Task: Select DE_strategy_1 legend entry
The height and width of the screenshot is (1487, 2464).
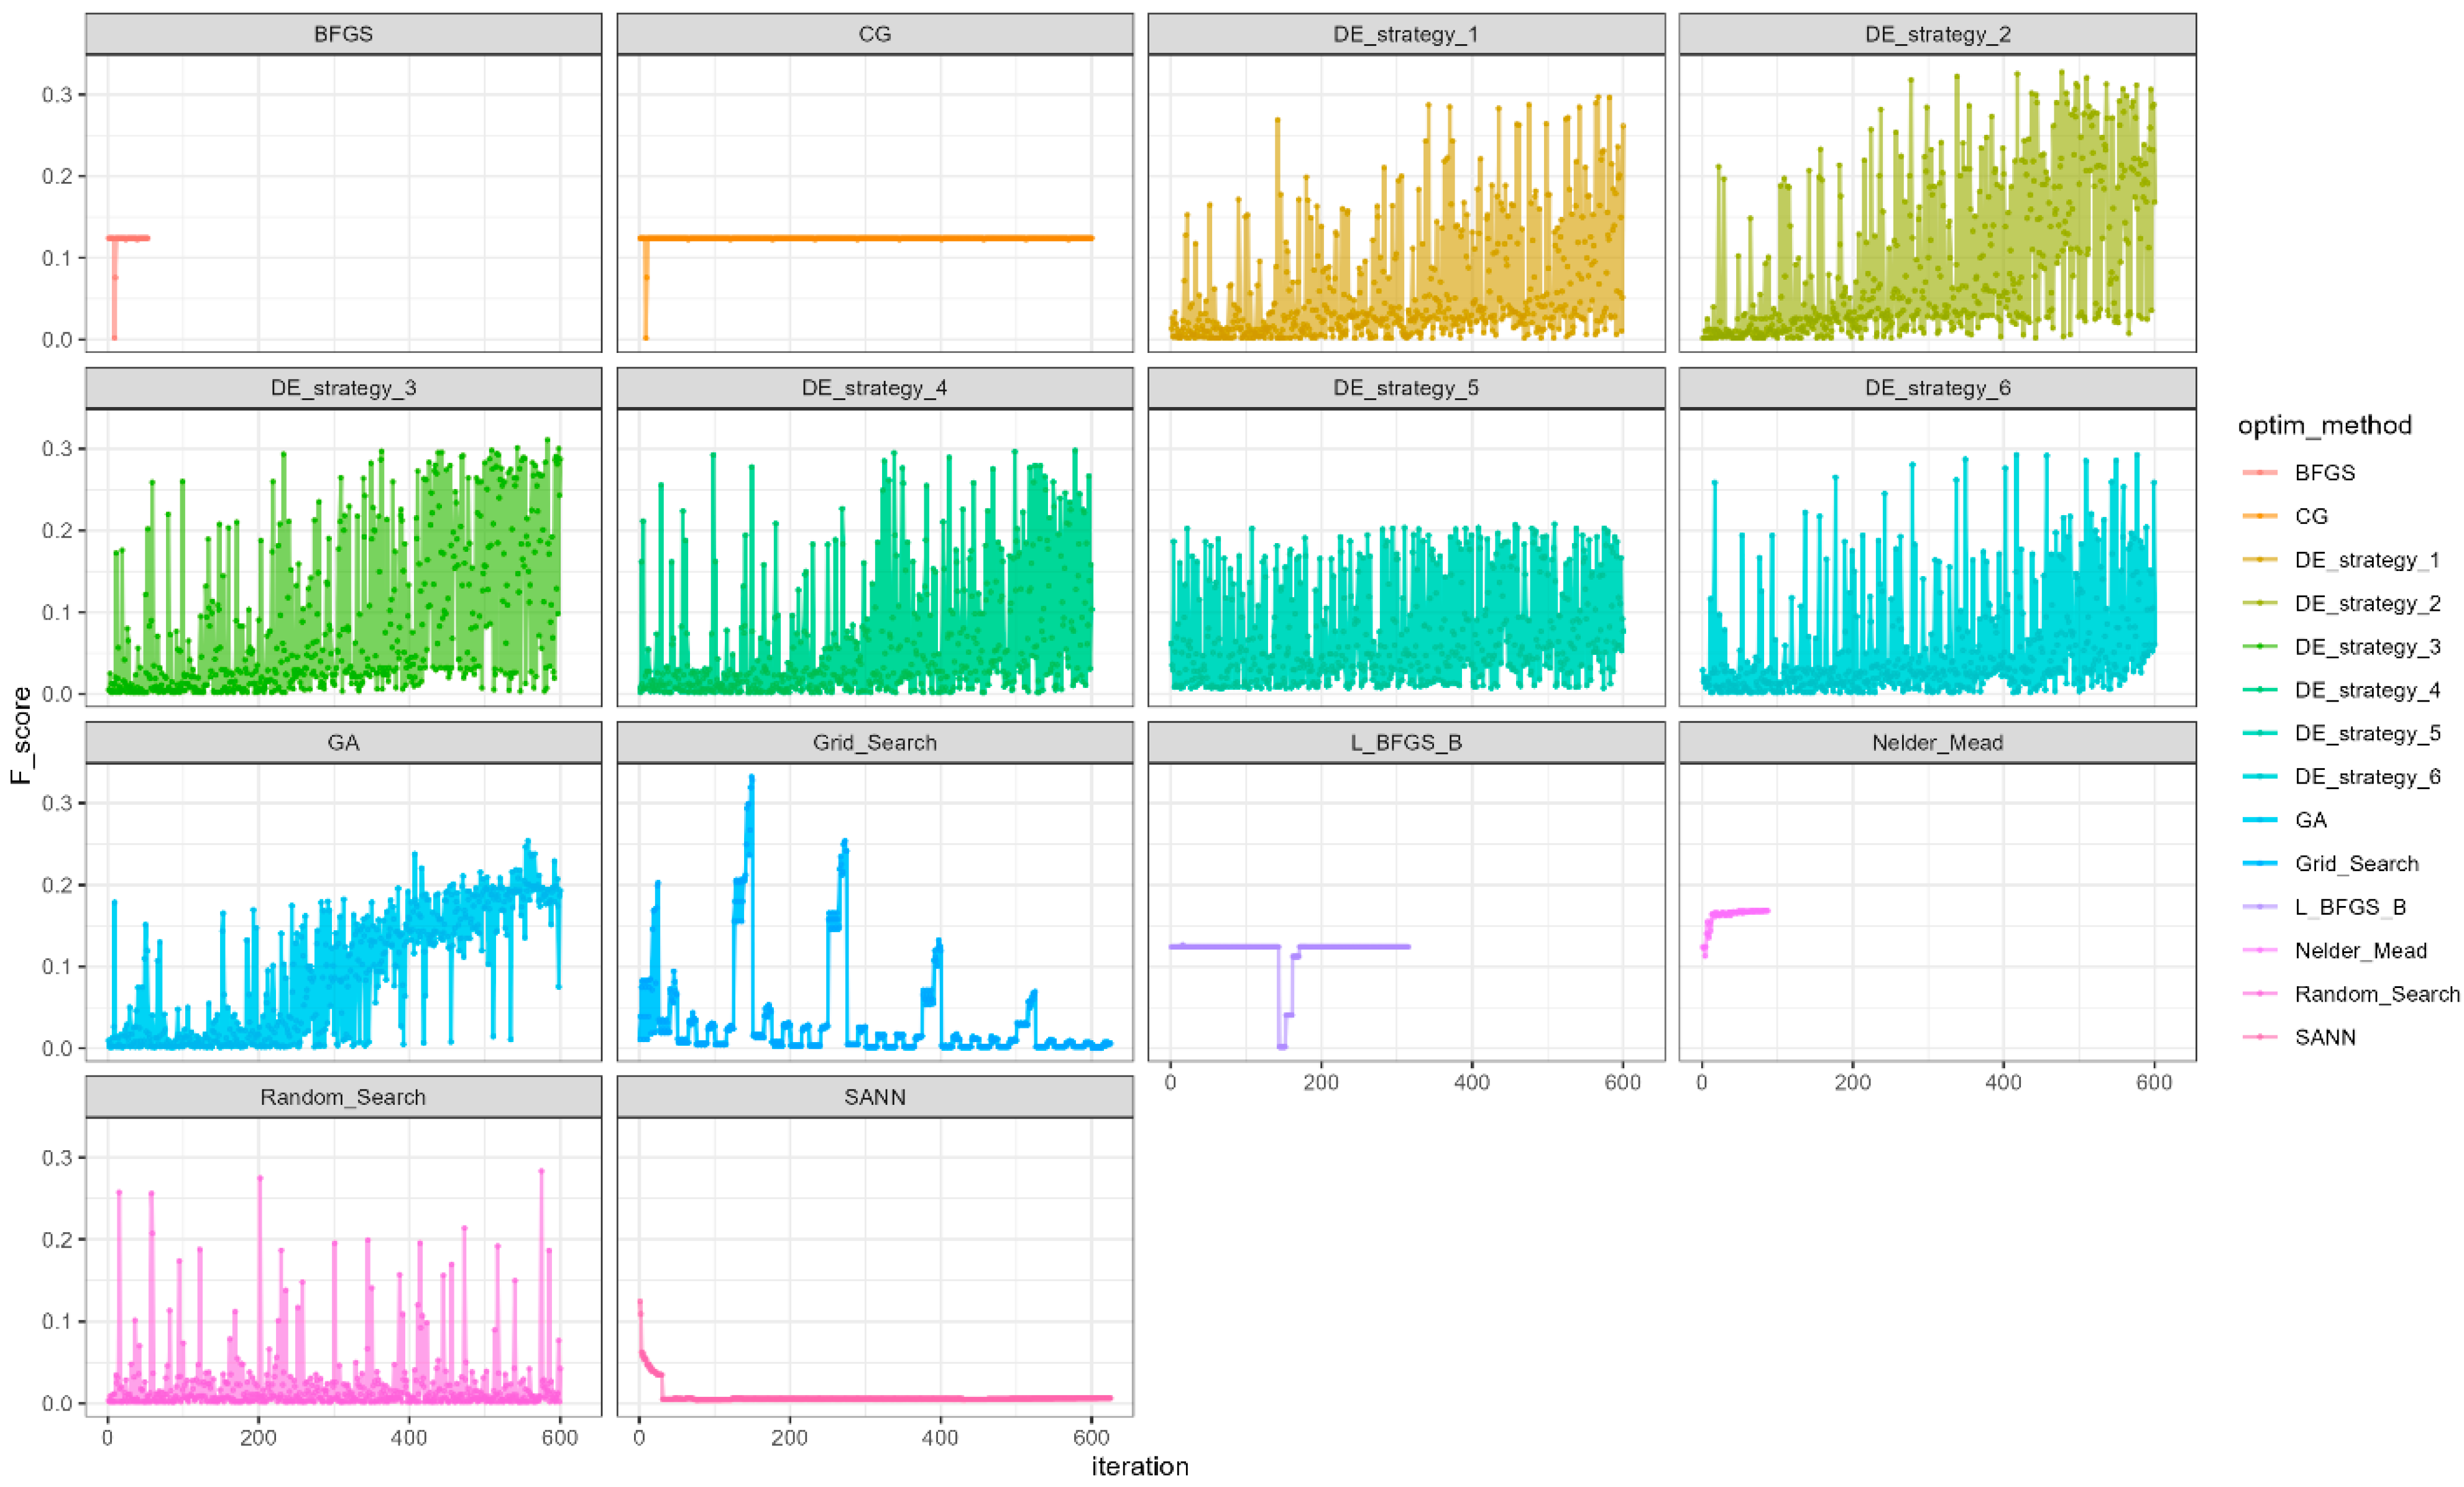Action: tap(2366, 560)
